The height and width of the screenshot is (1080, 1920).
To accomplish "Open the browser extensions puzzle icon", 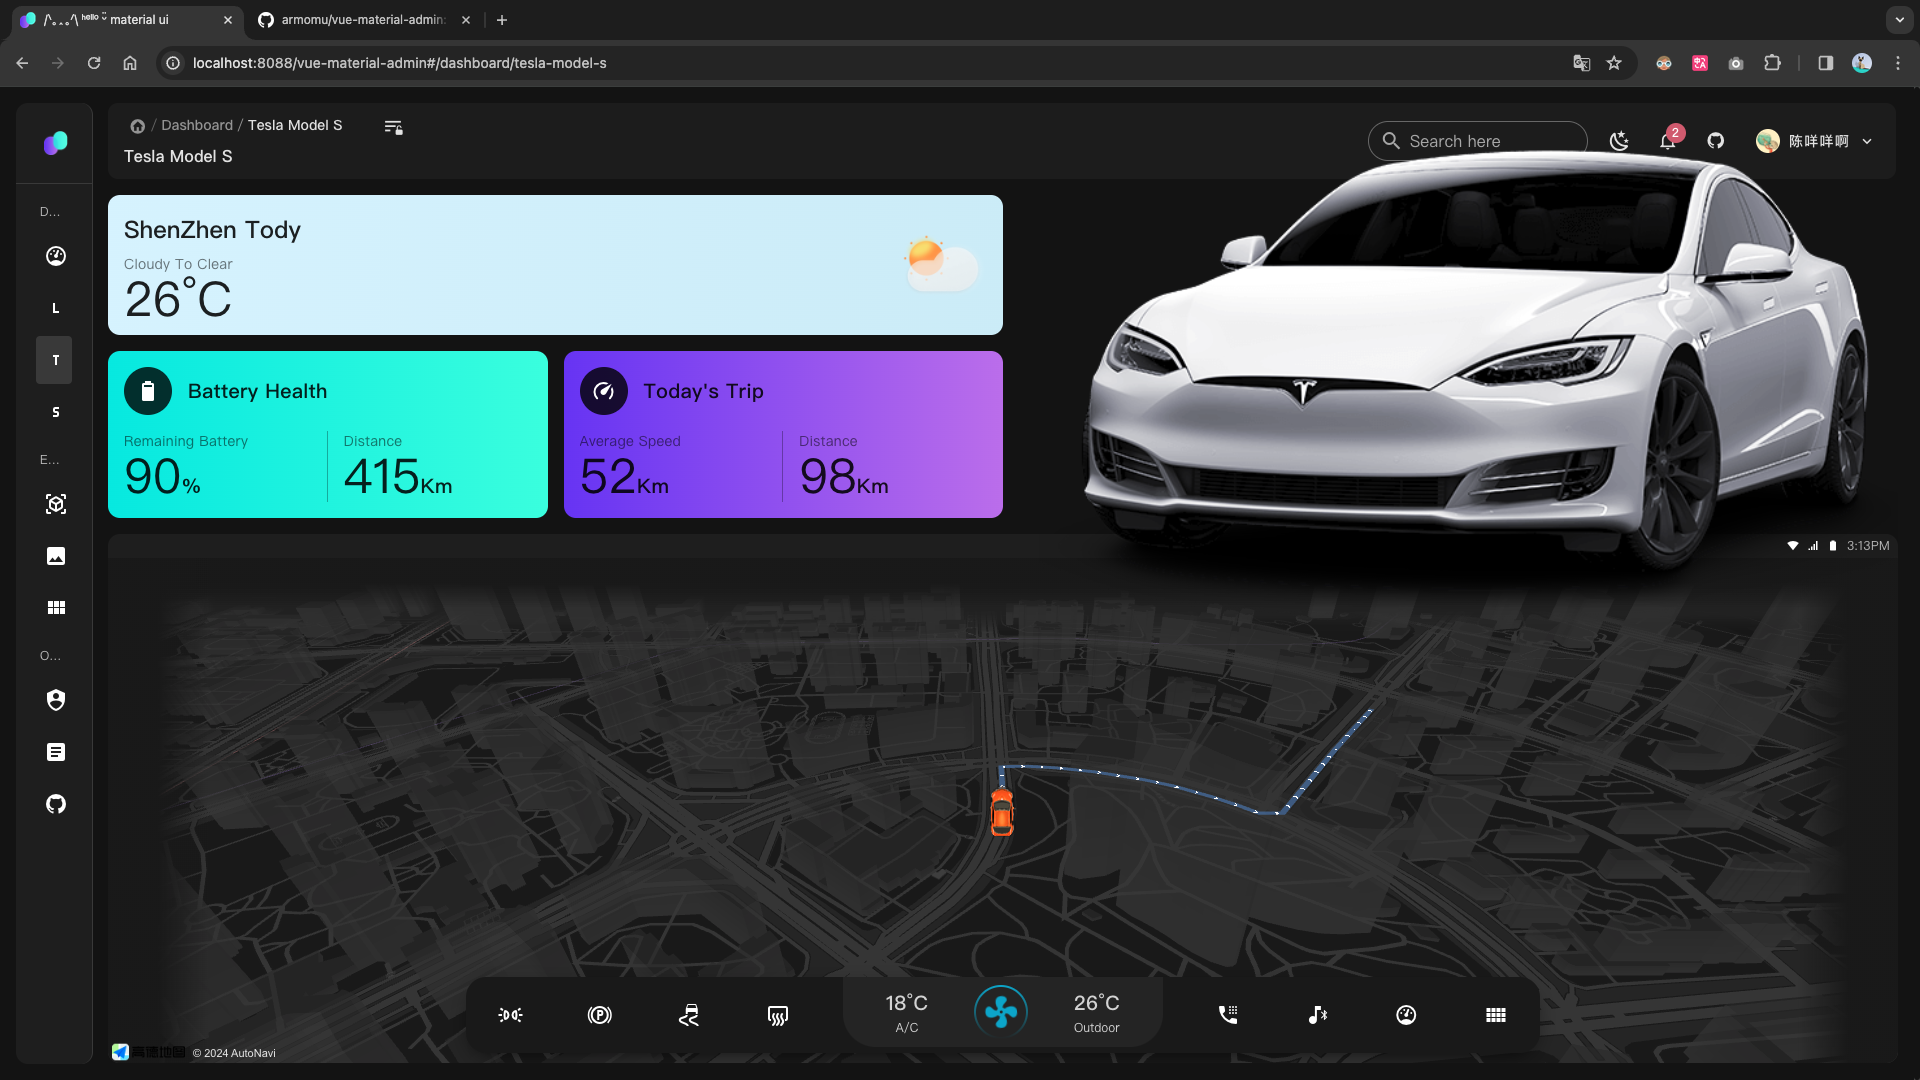I will click(1772, 63).
